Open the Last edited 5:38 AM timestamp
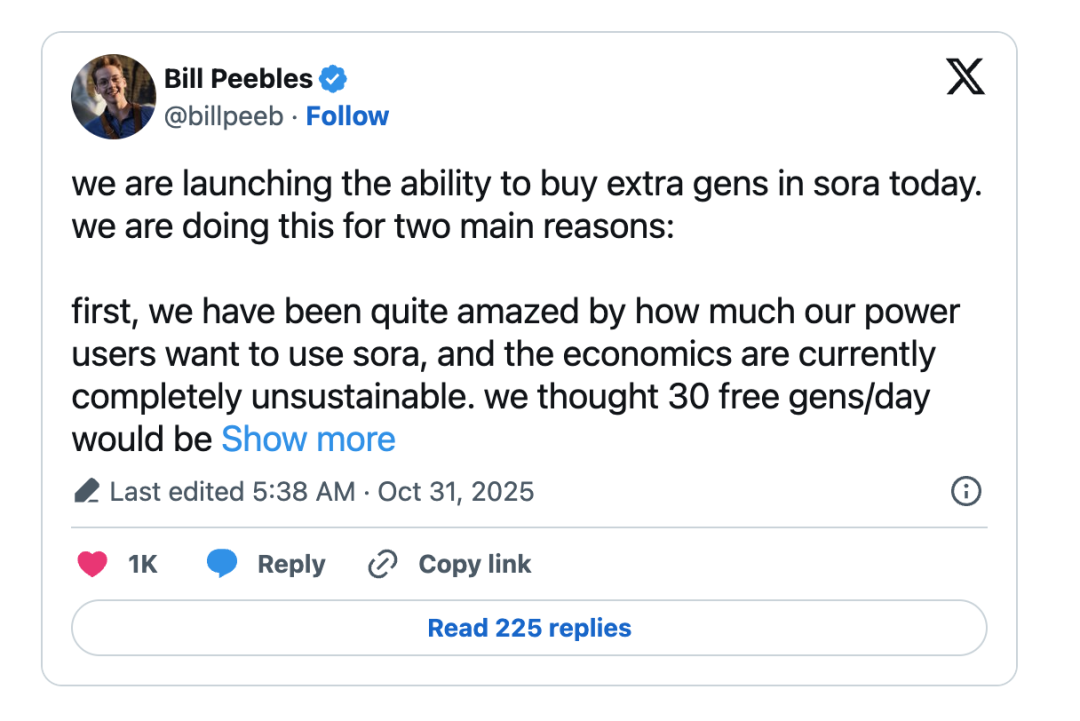The width and height of the screenshot is (1080, 721). (x=232, y=492)
